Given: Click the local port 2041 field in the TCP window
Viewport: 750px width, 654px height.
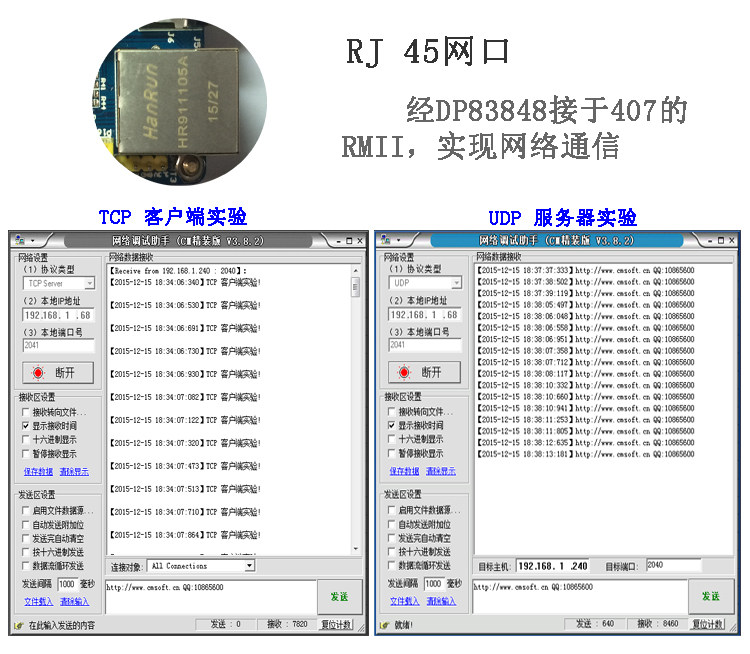Looking at the screenshot, I should tap(58, 345).
